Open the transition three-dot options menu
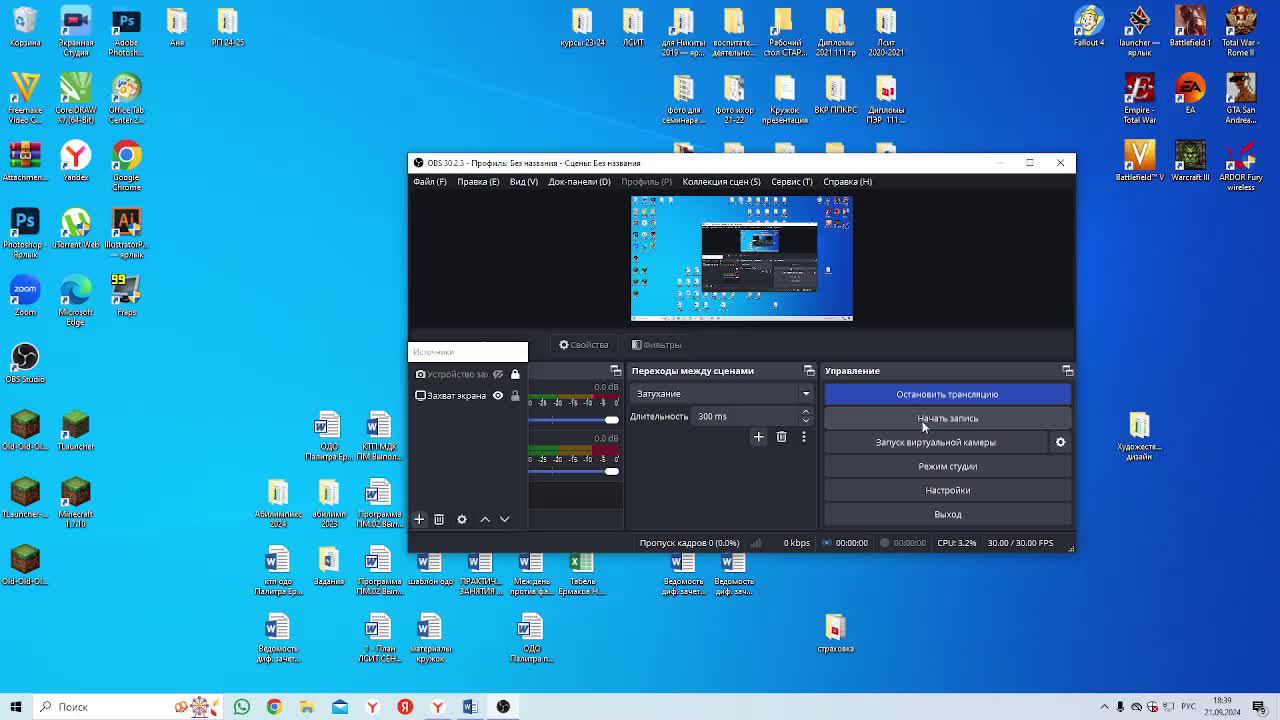1280x720 pixels. (x=803, y=437)
